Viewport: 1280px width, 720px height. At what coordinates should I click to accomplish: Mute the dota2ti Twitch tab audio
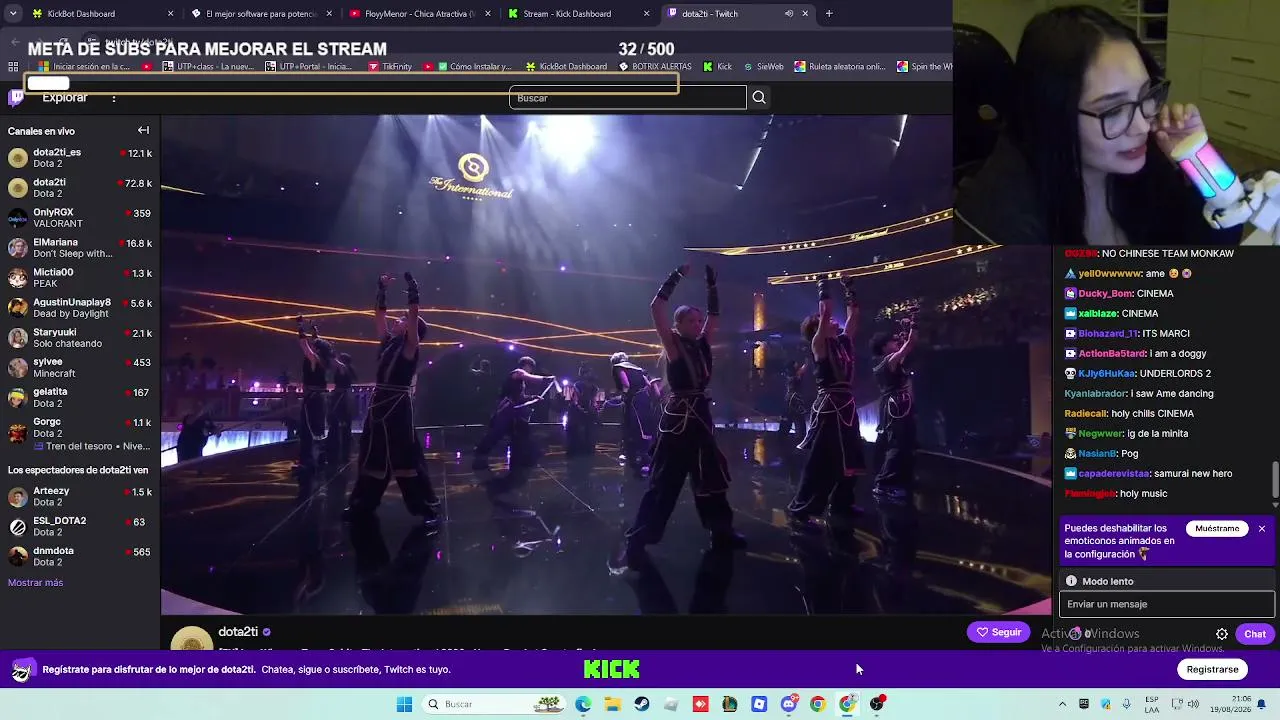coord(788,14)
